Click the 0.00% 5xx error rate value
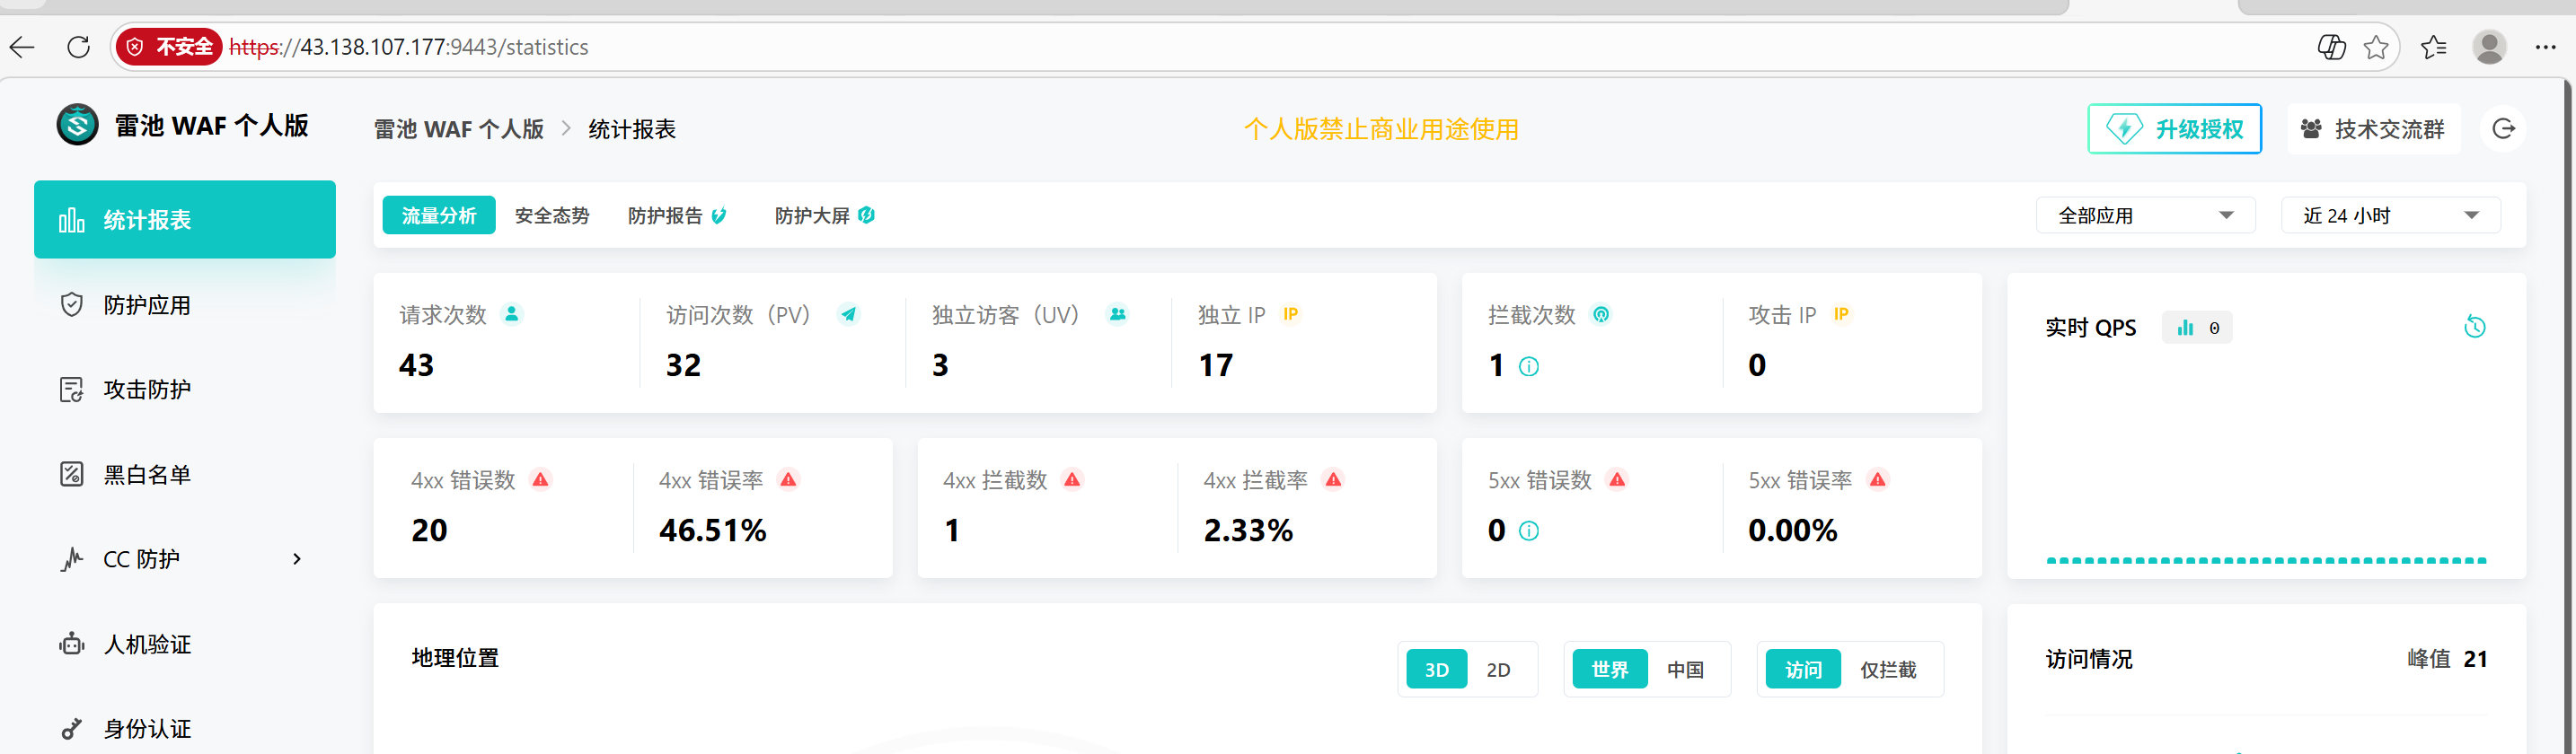Screen dimensions: 2576x754 coord(1792,530)
